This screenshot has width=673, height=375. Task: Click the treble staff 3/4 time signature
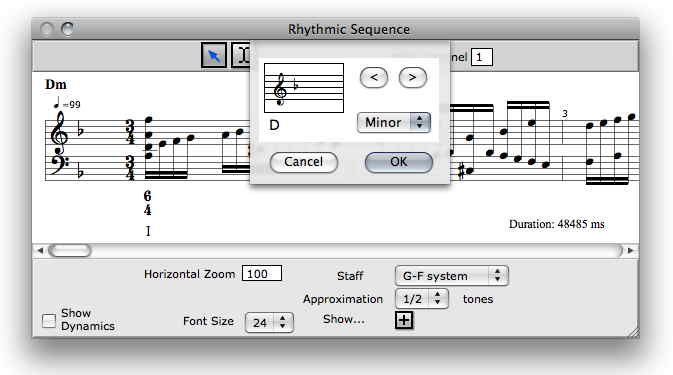(130, 132)
